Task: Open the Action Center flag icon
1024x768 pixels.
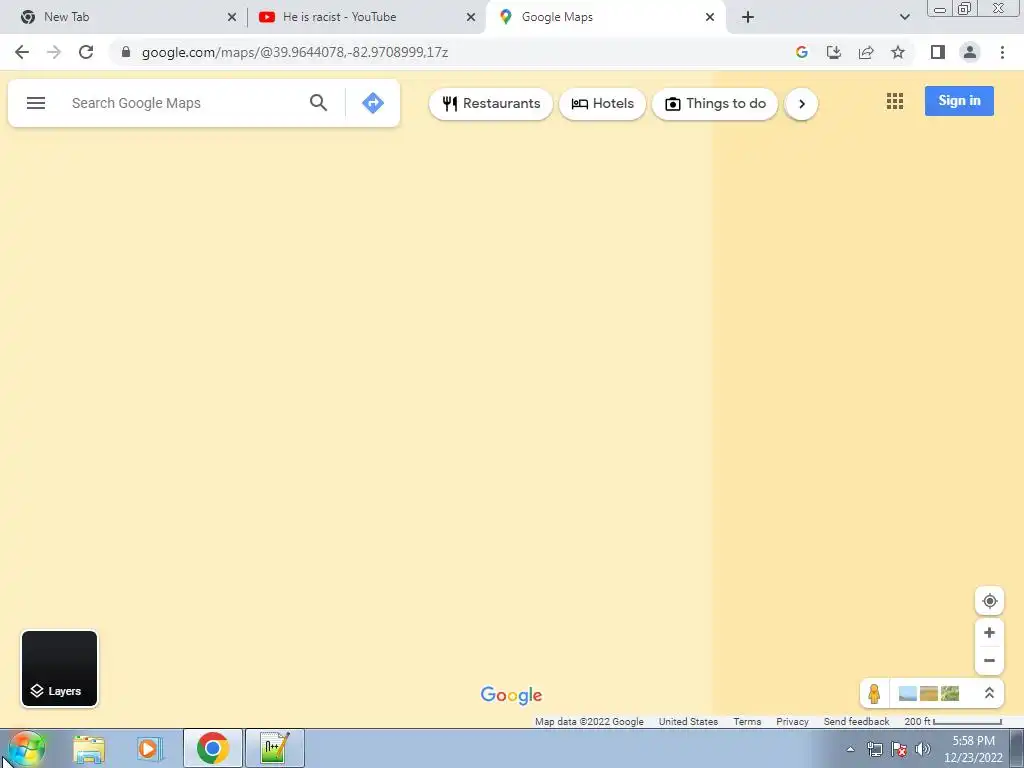Action: [x=899, y=749]
